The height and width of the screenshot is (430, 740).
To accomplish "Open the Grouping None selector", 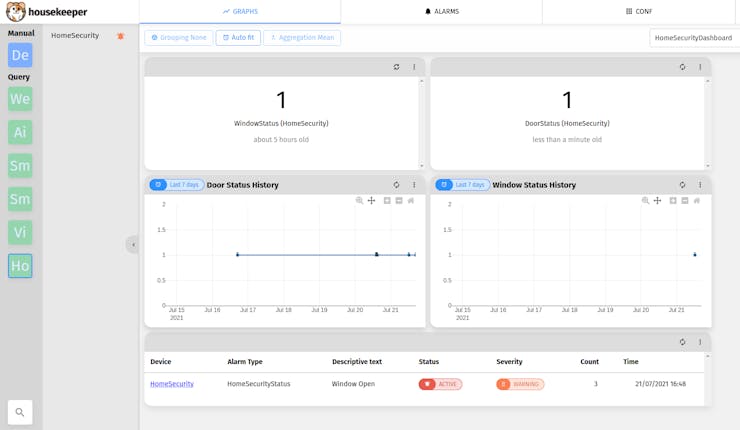I will (x=179, y=38).
